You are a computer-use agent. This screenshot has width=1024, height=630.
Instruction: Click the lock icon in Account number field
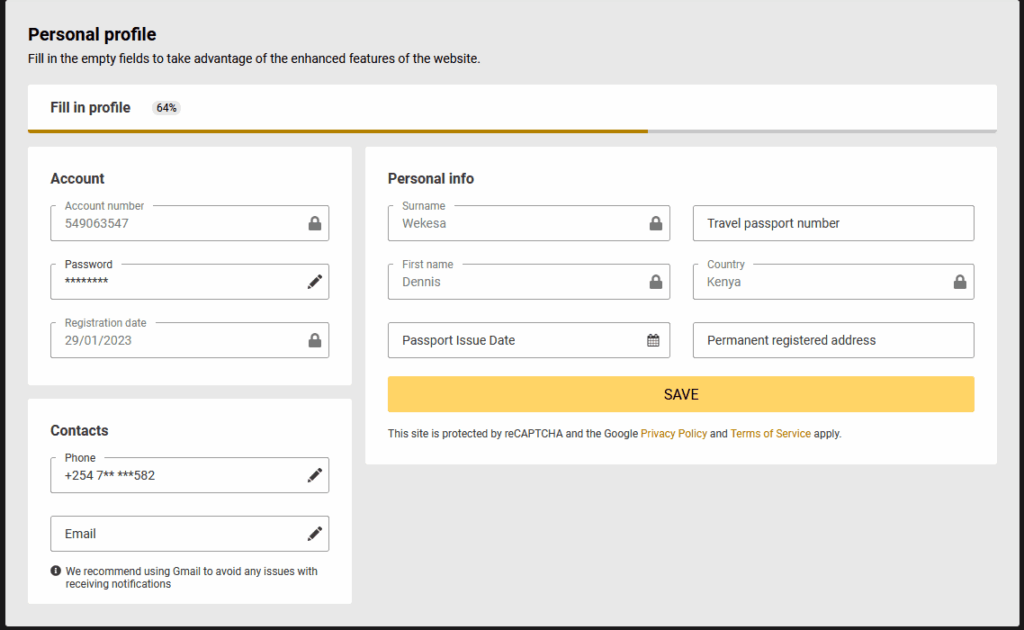coord(315,224)
